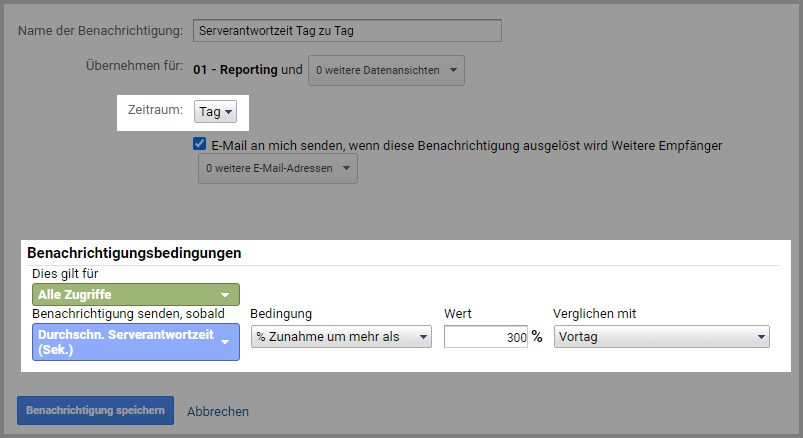Click the 'Benachrichtigung senden, sobald' label

[x=129, y=314]
